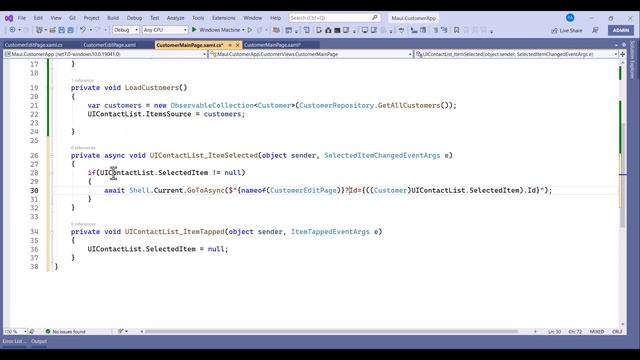Open the Git menu

click(72, 18)
